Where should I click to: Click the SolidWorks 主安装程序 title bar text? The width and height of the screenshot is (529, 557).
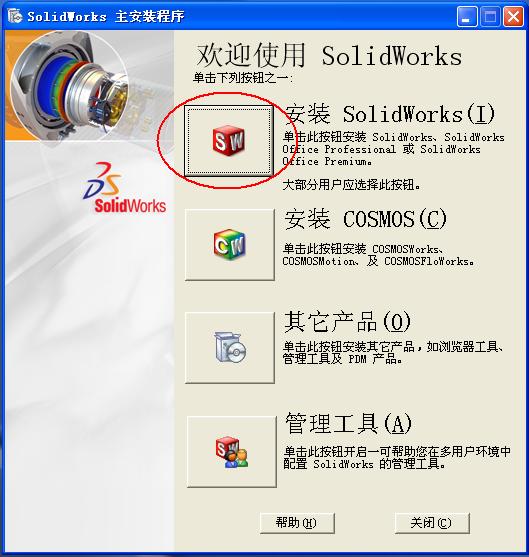[x=106, y=17]
